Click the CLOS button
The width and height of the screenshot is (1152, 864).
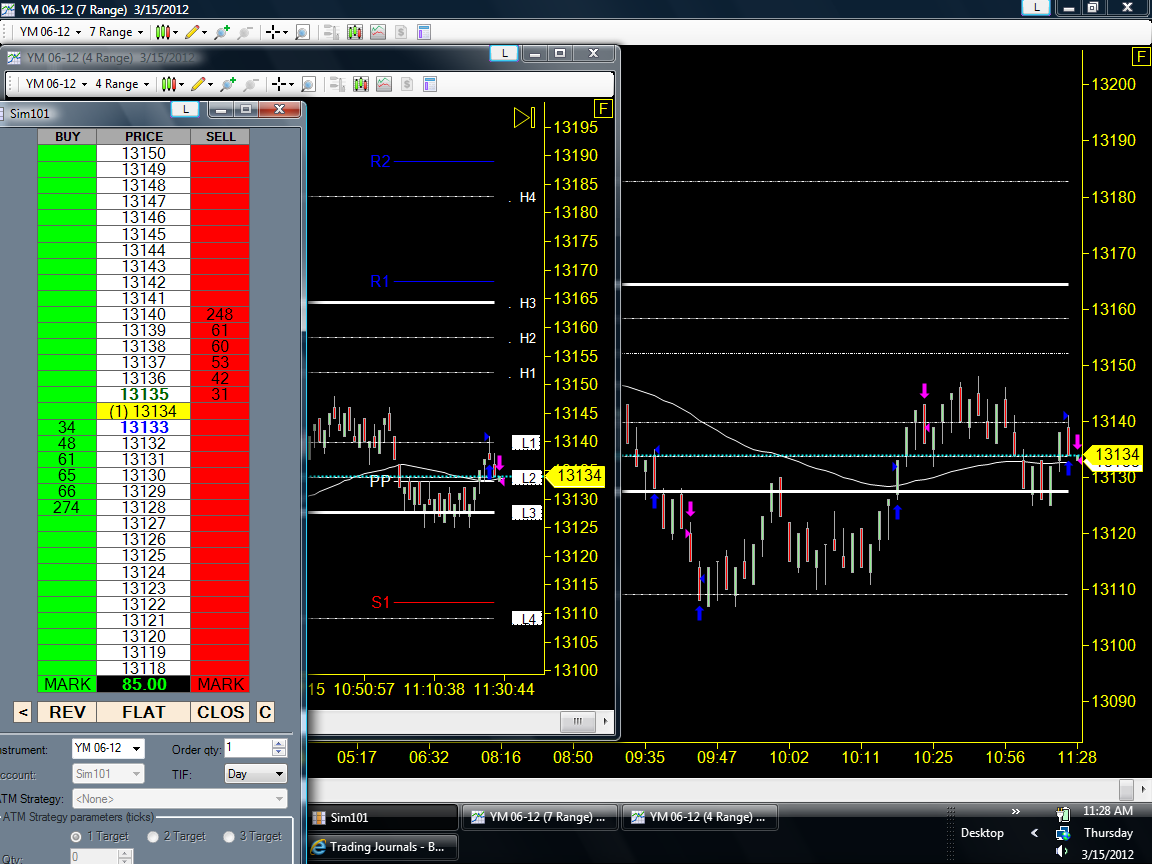[220, 712]
